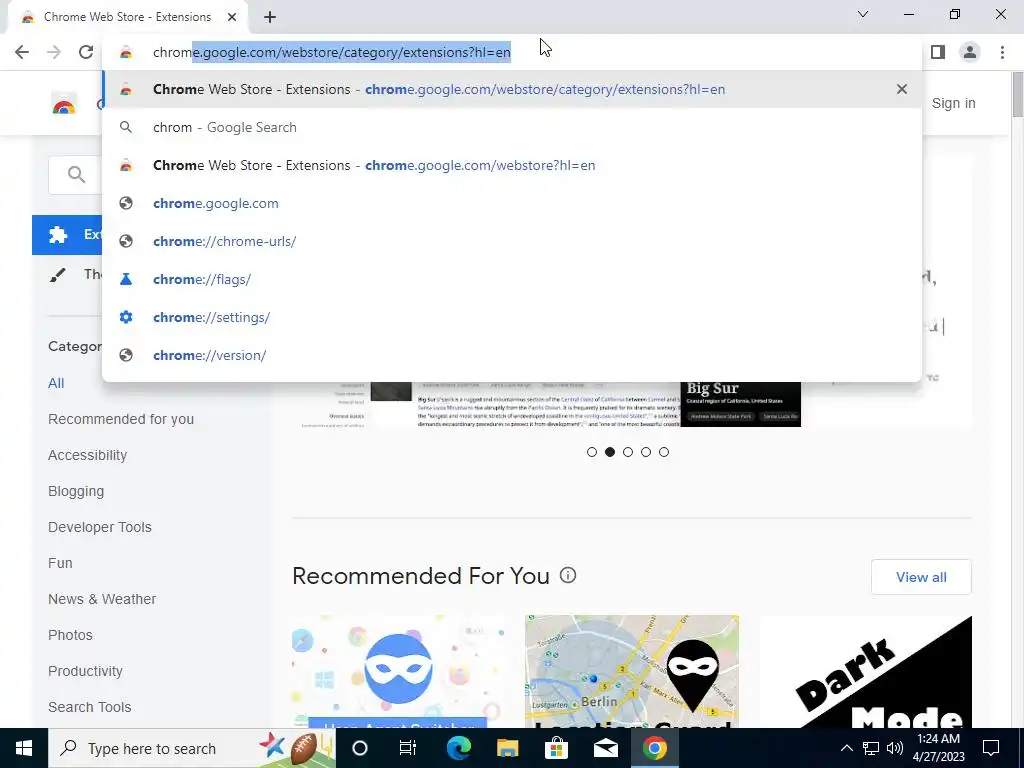
Task: Open Microsoft Store from taskbar
Action: [556, 748]
